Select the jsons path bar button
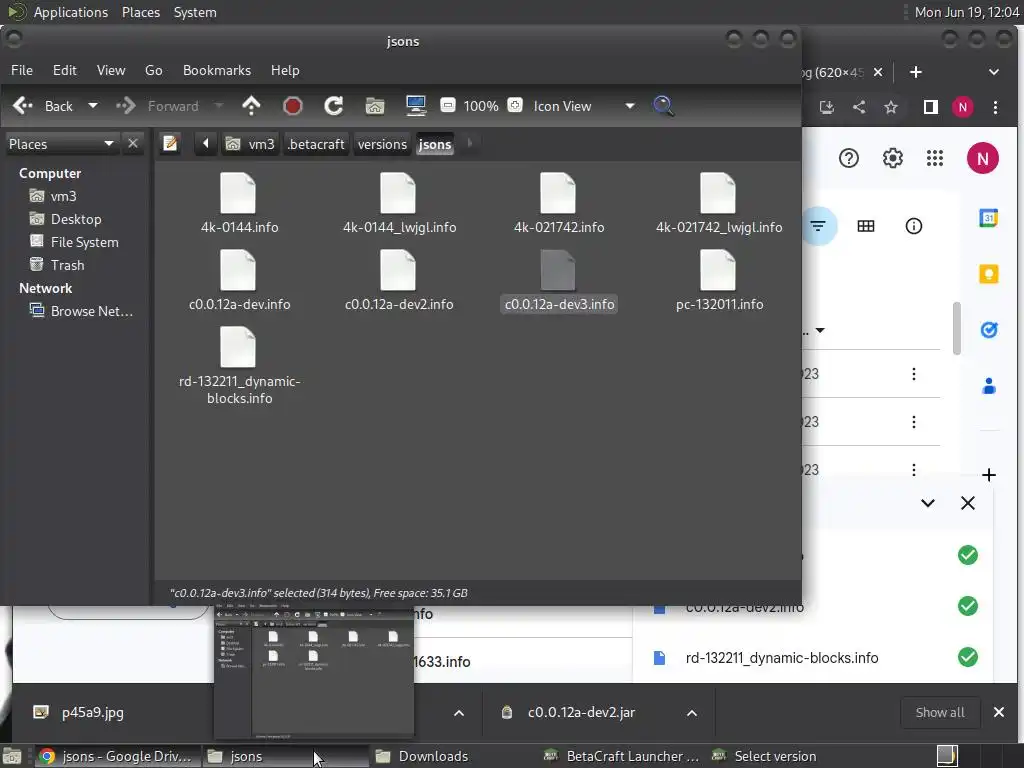Screen dimensions: 1024x768 point(435,144)
